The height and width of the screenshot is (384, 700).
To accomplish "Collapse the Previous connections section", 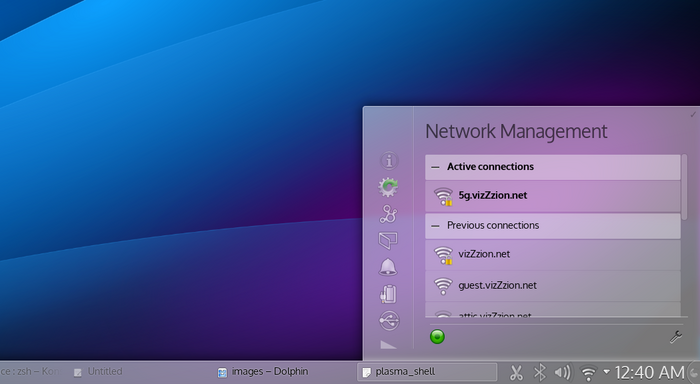I will pos(553,225).
